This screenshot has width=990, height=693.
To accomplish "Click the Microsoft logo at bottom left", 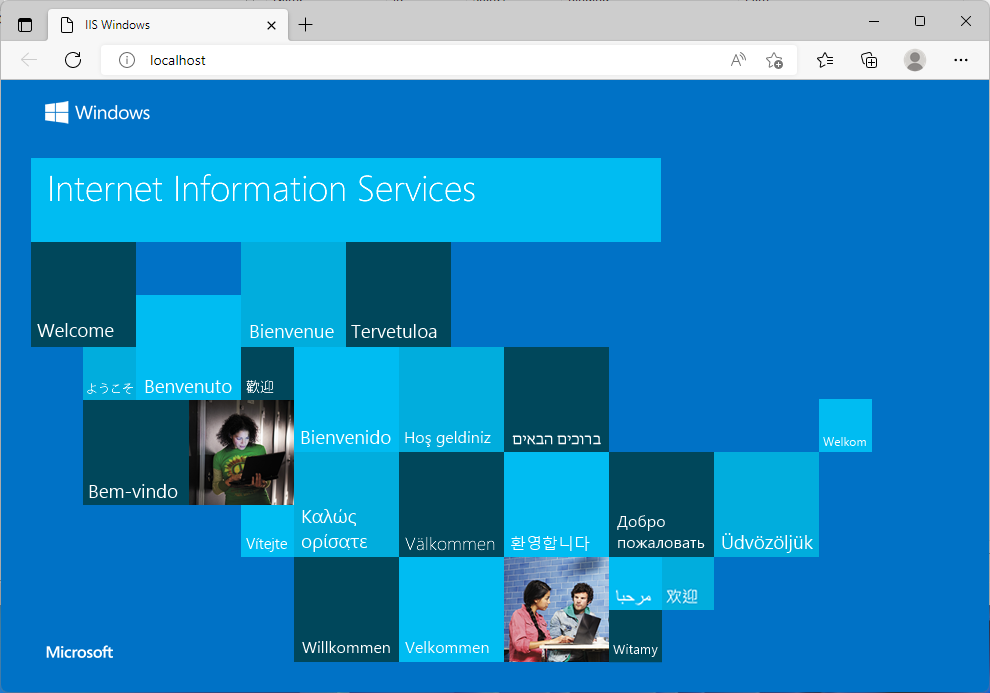I will click(80, 652).
